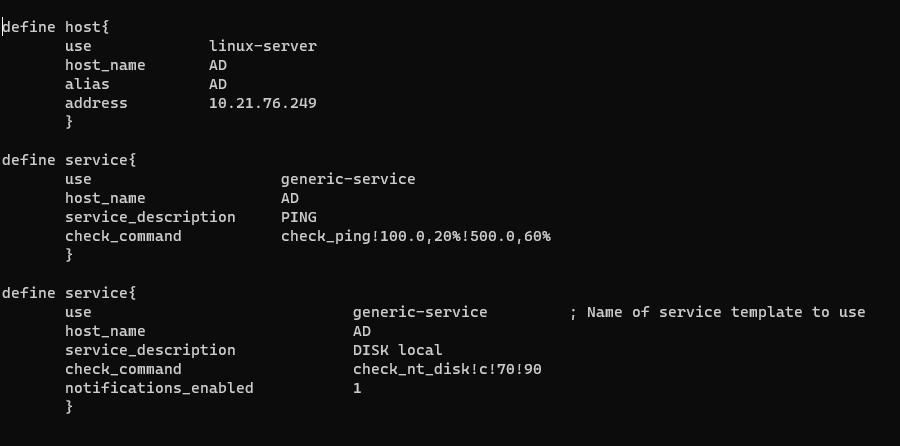900x446 pixels.
Task: Place cursor on linux-server template value
Action: click(262, 46)
